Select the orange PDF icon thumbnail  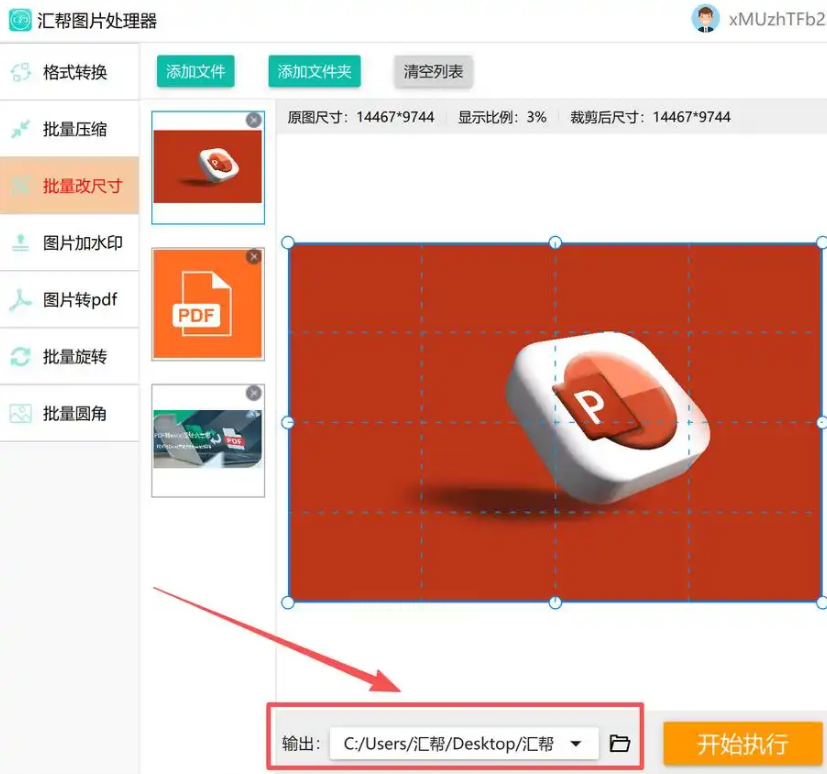pos(208,304)
